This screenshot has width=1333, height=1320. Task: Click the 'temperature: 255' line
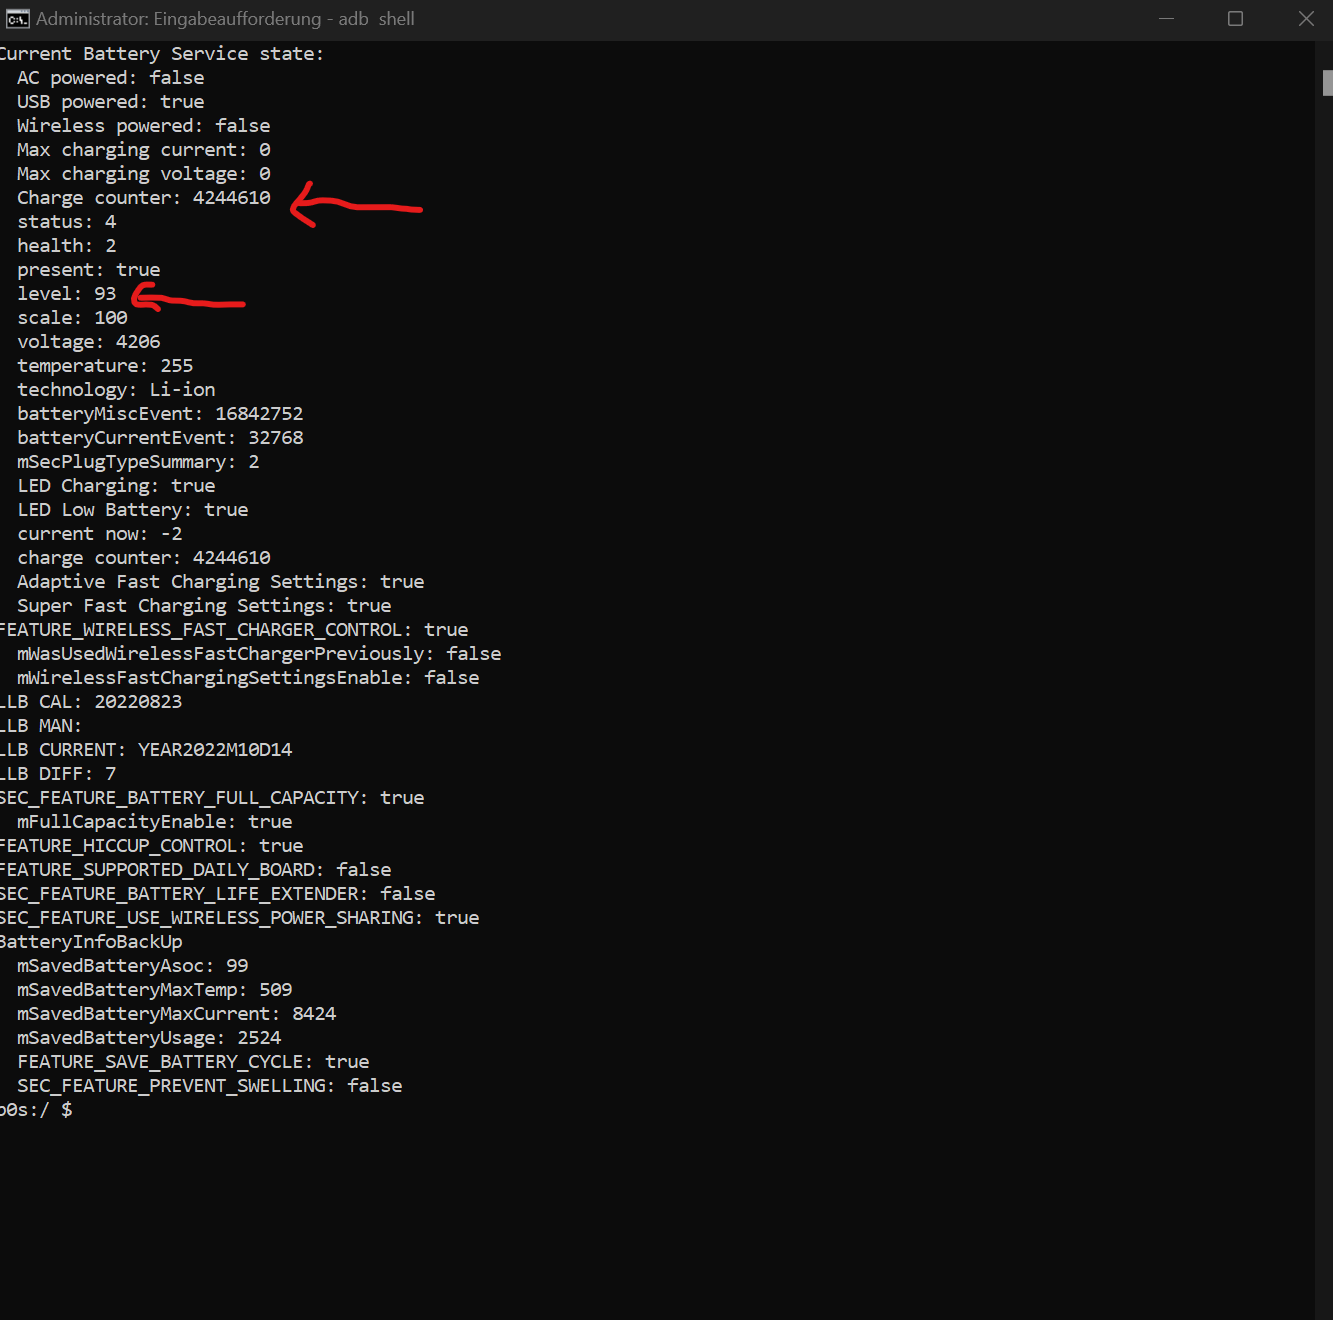pos(105,366)
